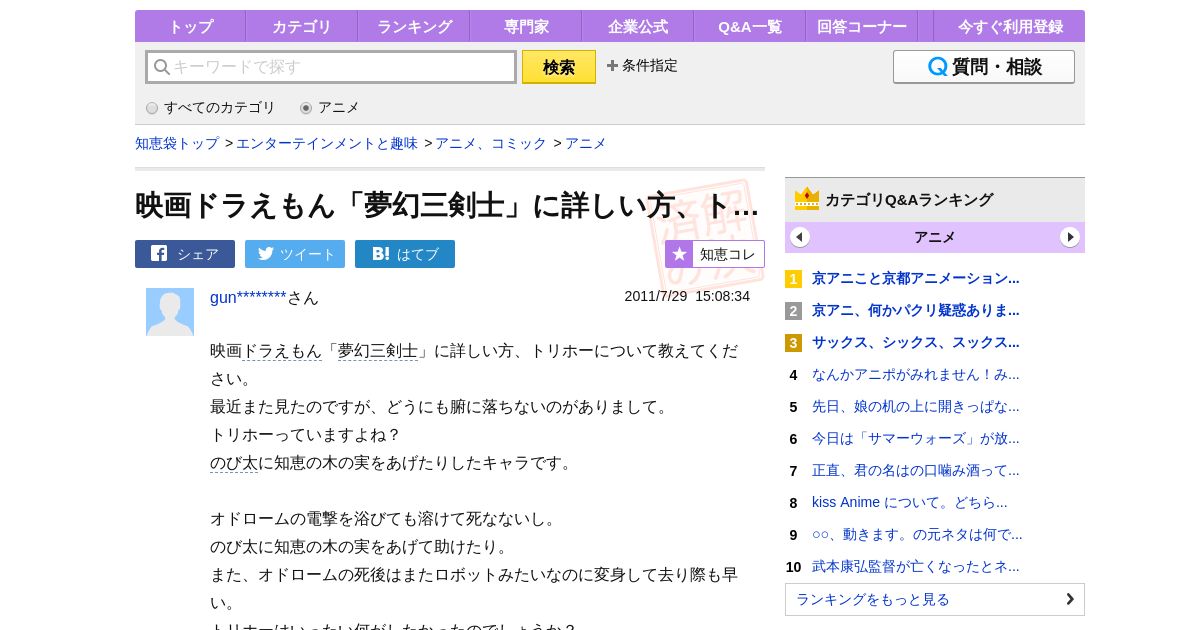The height and width of the screenshot is (630, 1200).
Task: Tweet with ツイート button
Action: coord(295,254)
